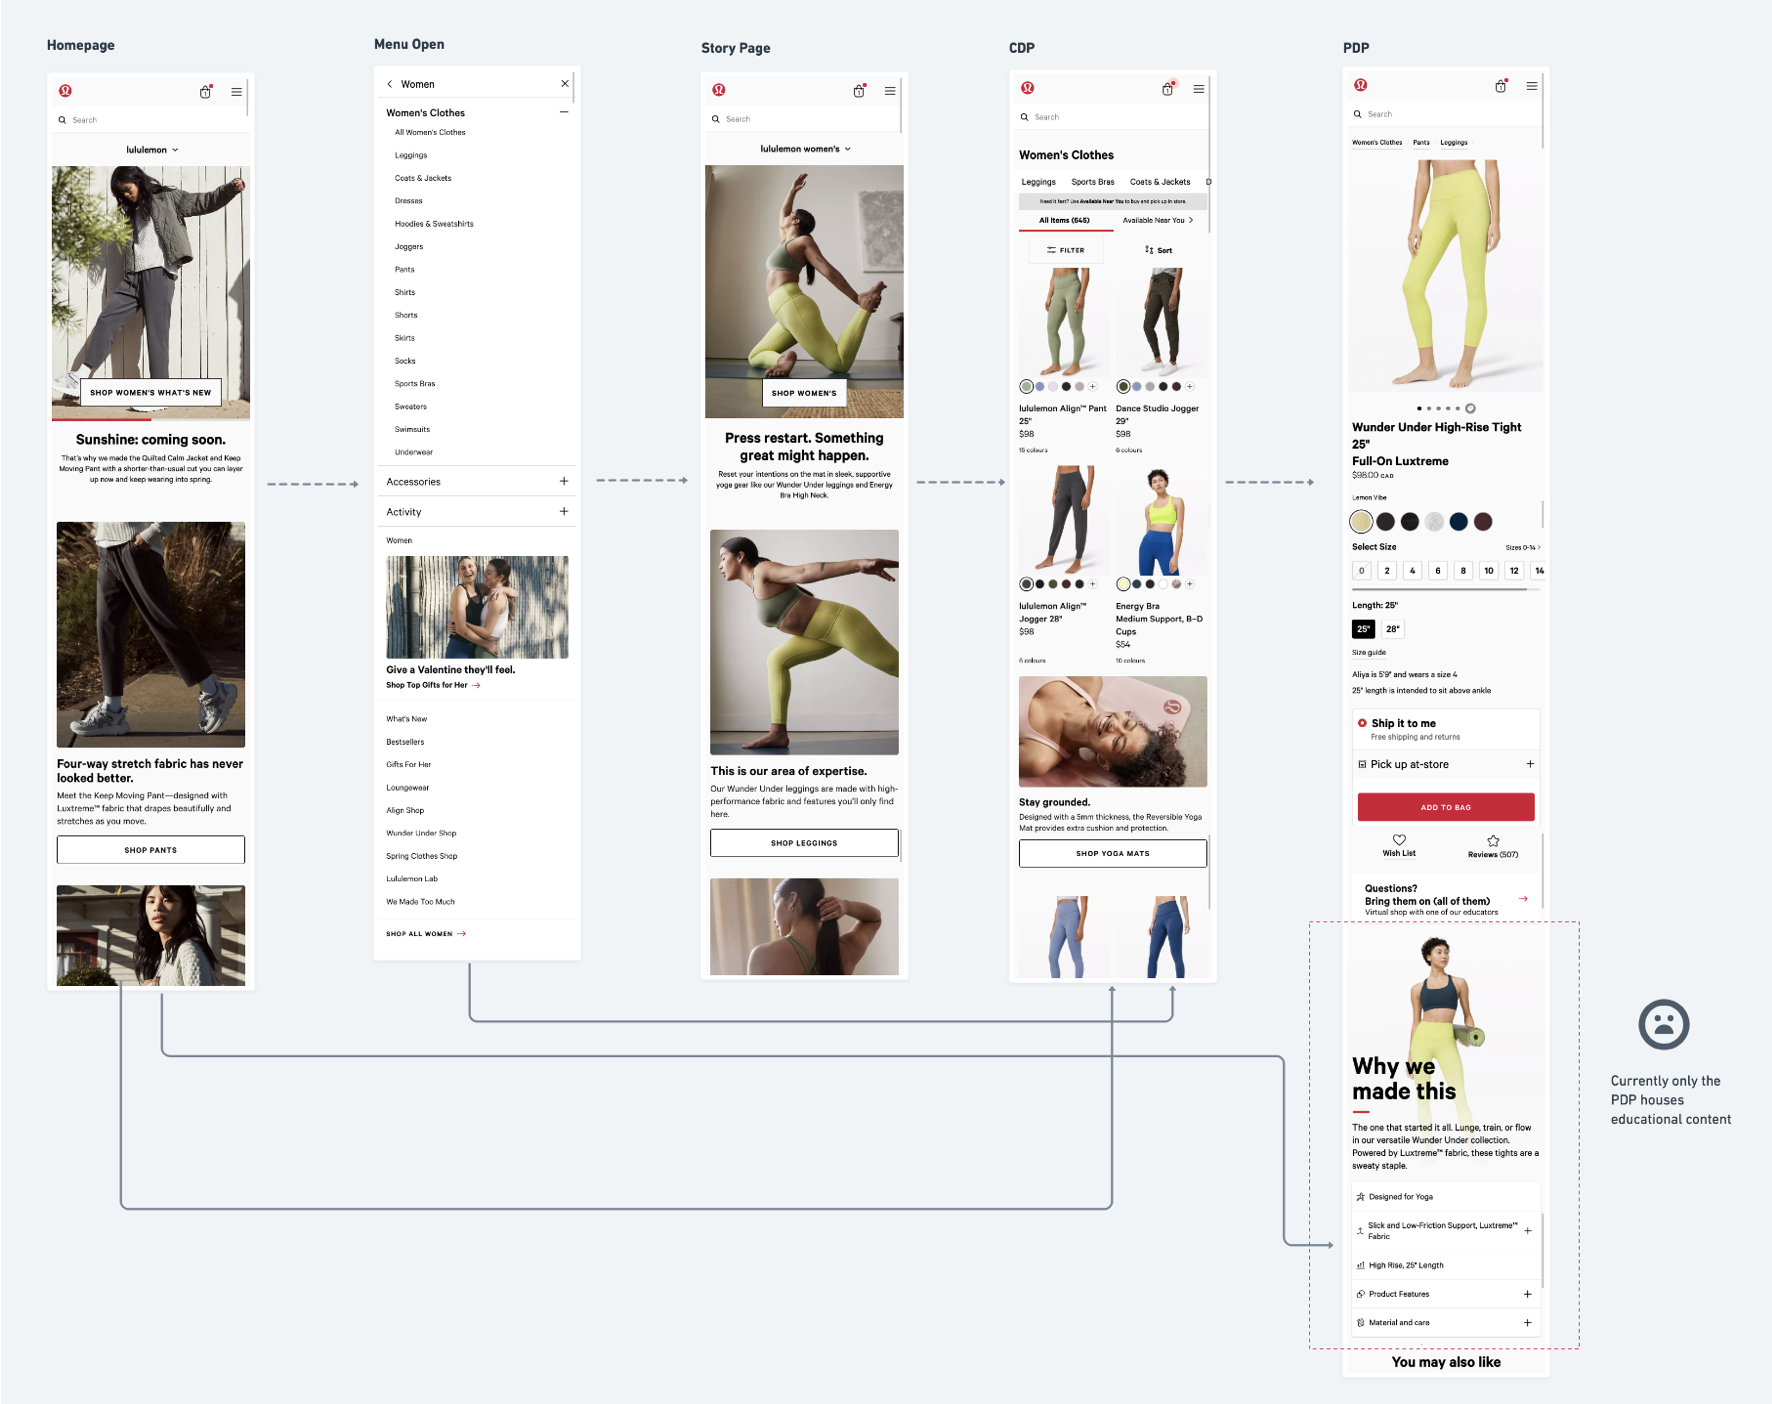Select the navy blue colour swatch on PDP
This screenshot has height=1404, width=1772.
point(1459,522)
